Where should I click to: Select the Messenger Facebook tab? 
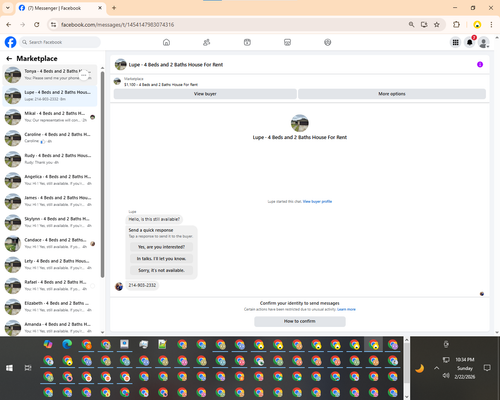coord(60,8)
